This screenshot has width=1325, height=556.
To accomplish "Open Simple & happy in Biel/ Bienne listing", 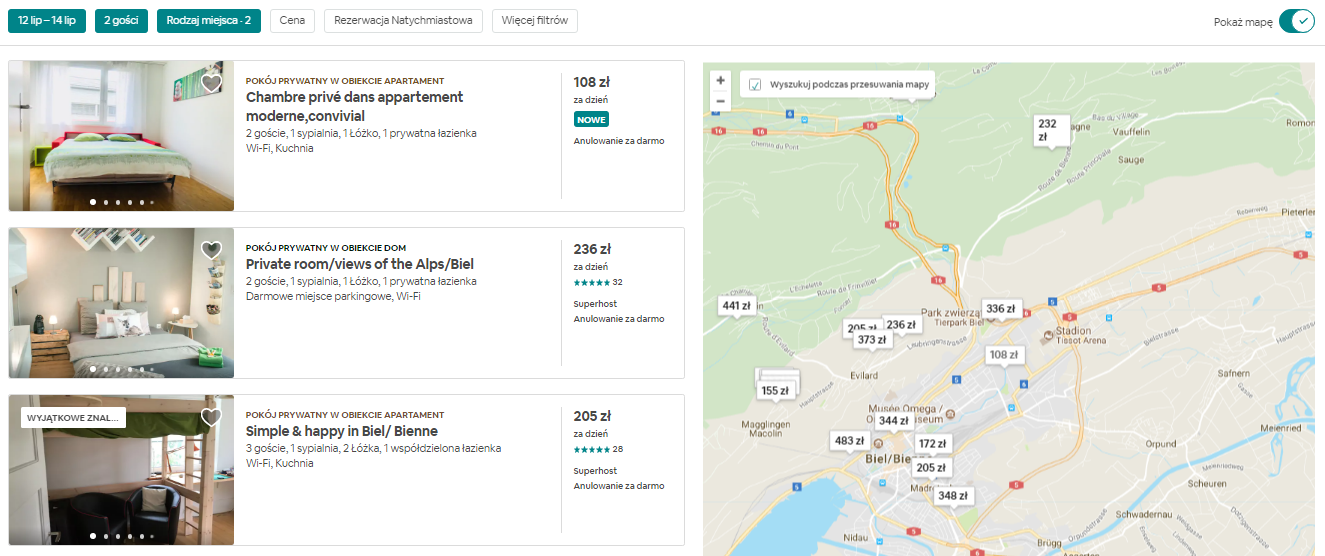I will tap(341, 431).
